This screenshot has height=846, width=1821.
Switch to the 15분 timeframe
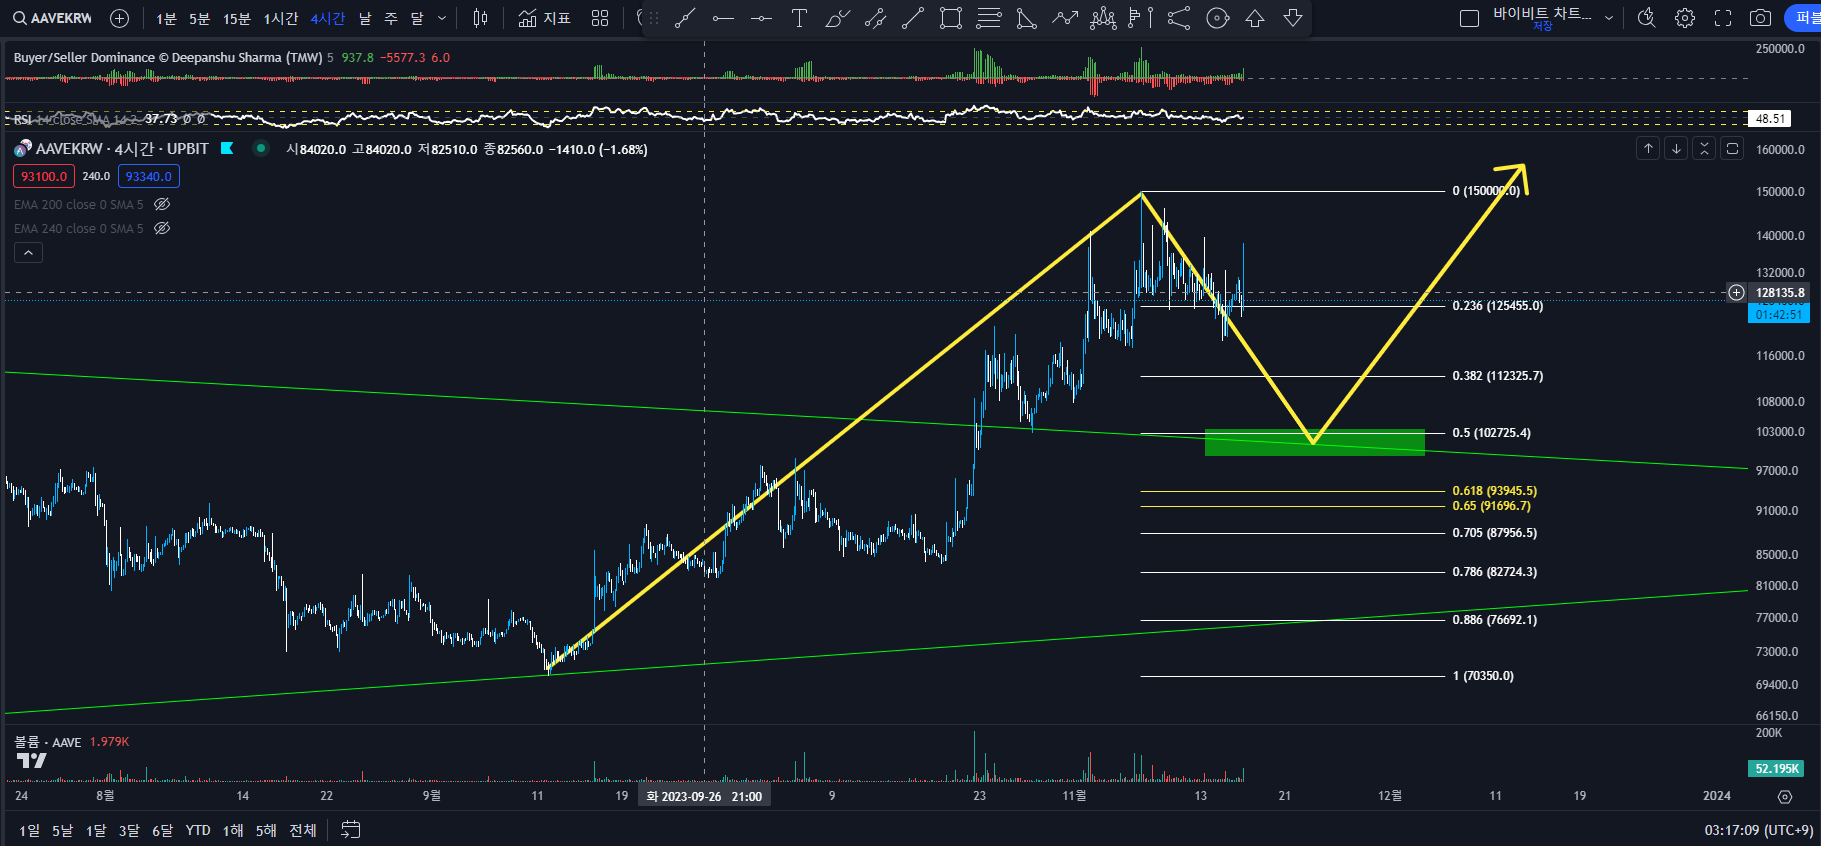pyautogui.click(x=237, y=18)
